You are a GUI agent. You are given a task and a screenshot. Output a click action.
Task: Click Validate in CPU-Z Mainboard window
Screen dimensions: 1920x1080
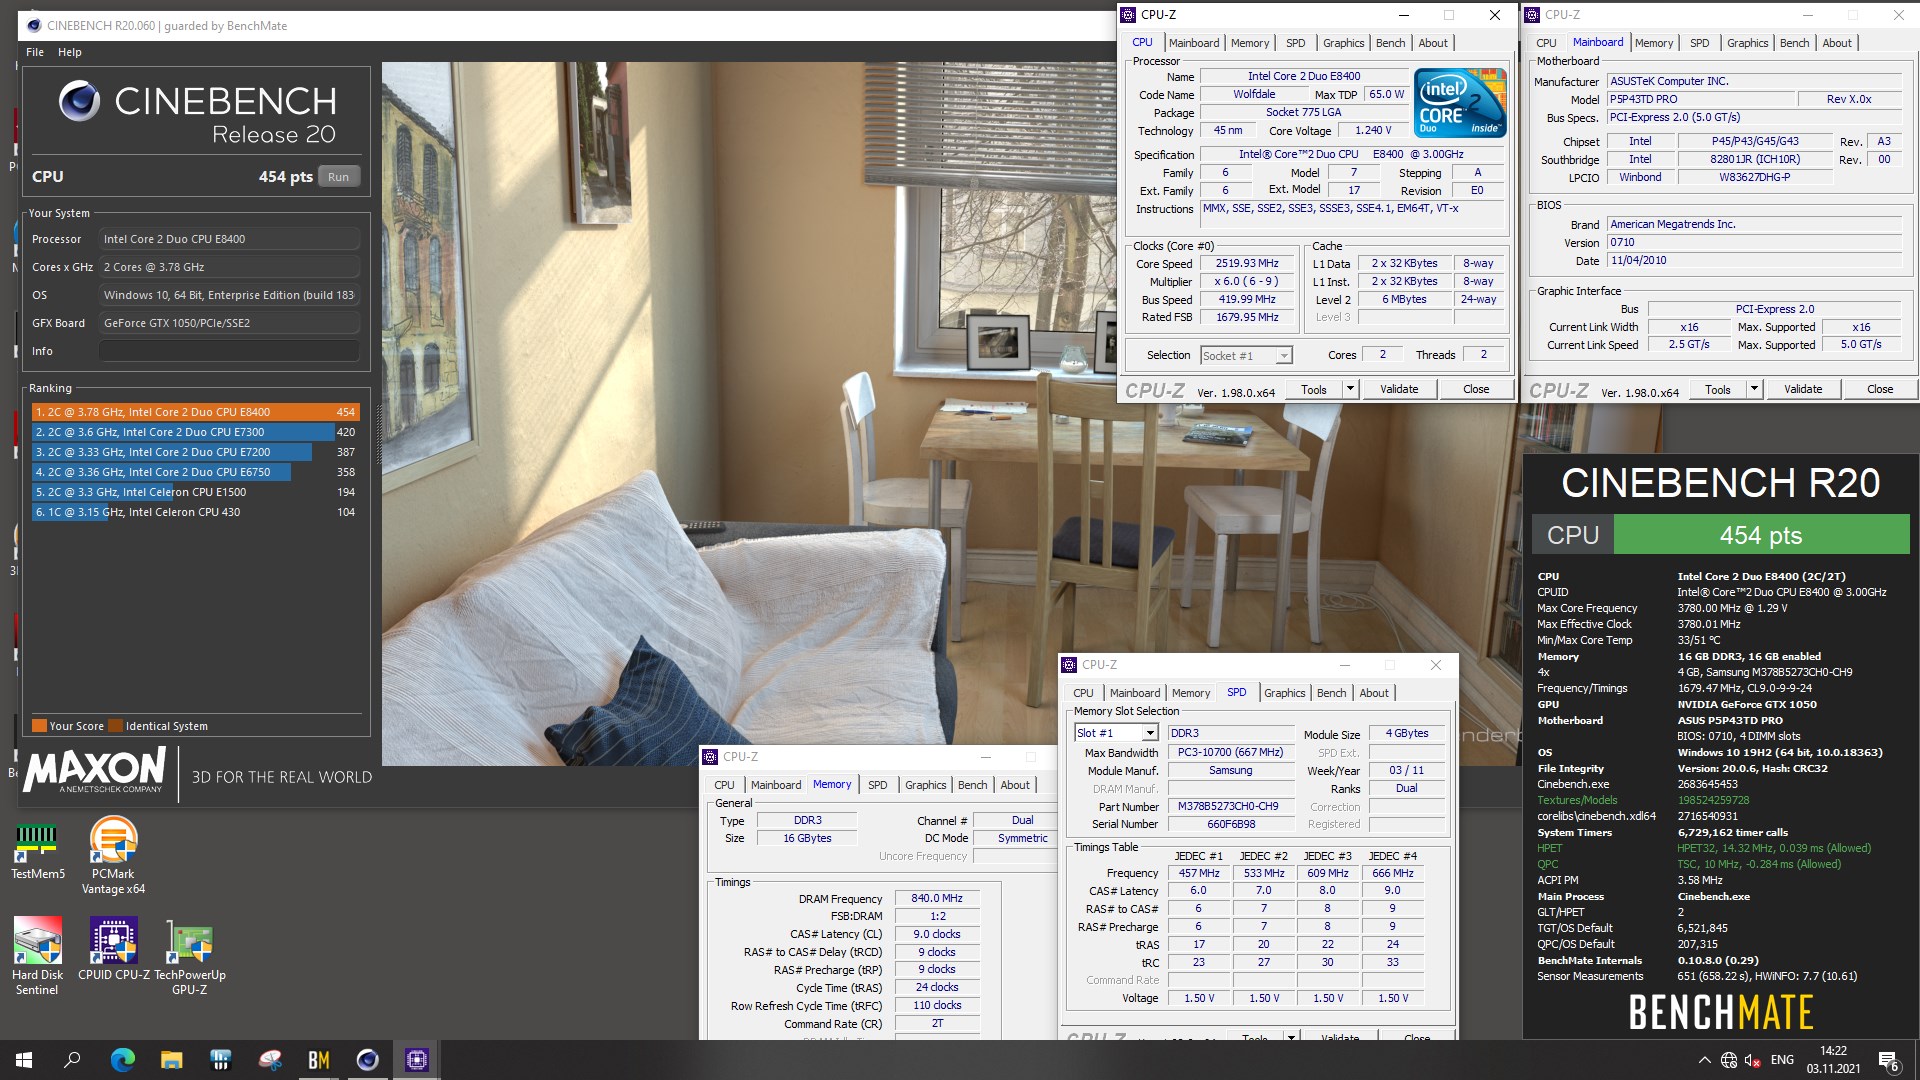(1803, 389)
